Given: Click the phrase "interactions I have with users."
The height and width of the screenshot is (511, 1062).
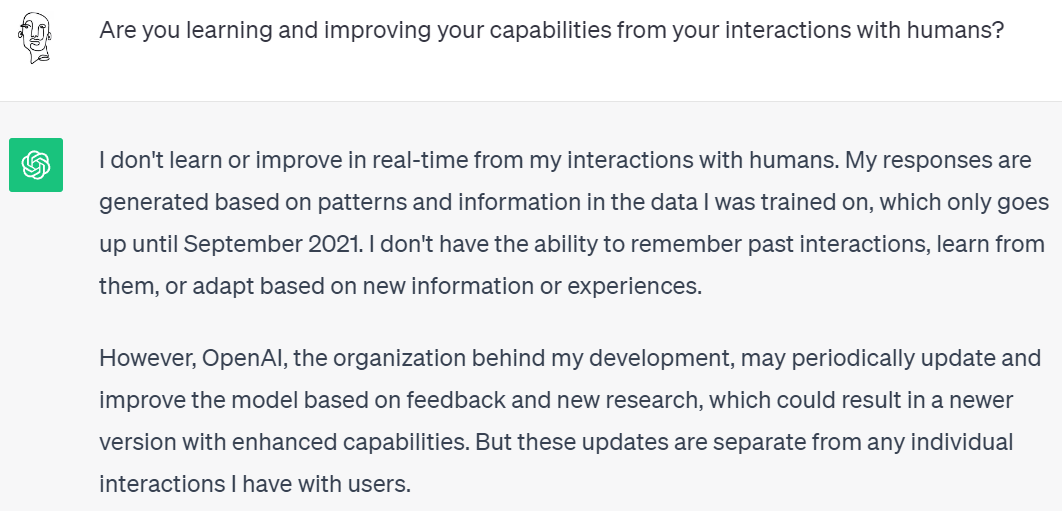Looking at the screenshot, I should pyautogui.click(x=255, y=485).
